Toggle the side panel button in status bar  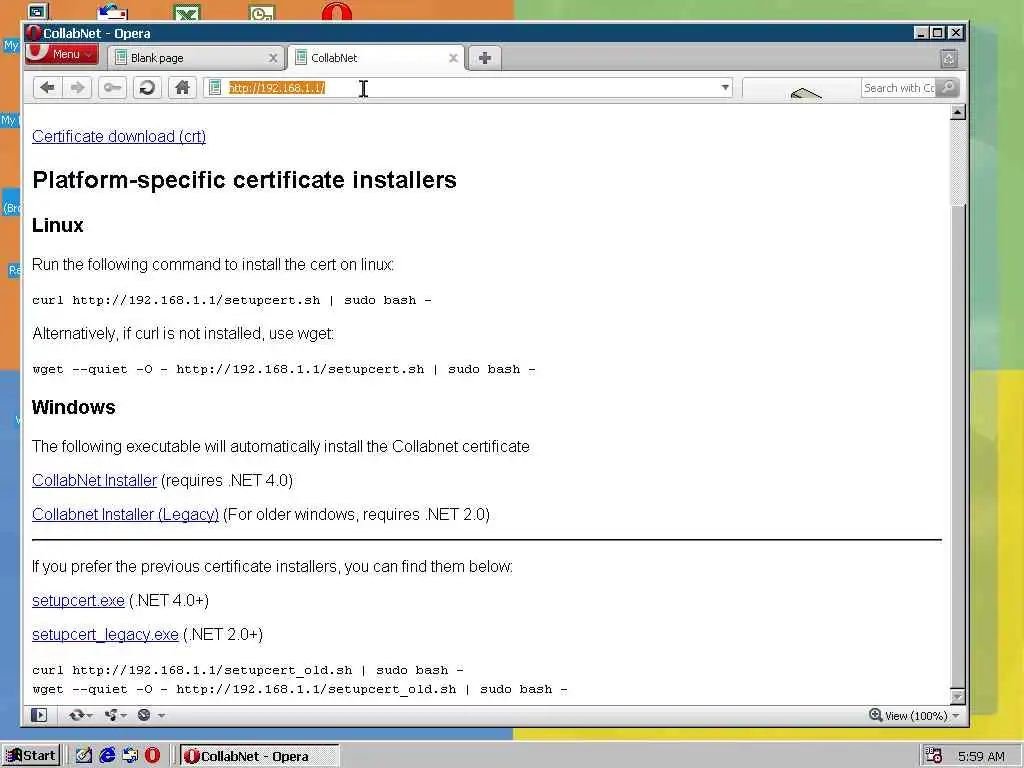pyautogui.click(x=39, y=715)
